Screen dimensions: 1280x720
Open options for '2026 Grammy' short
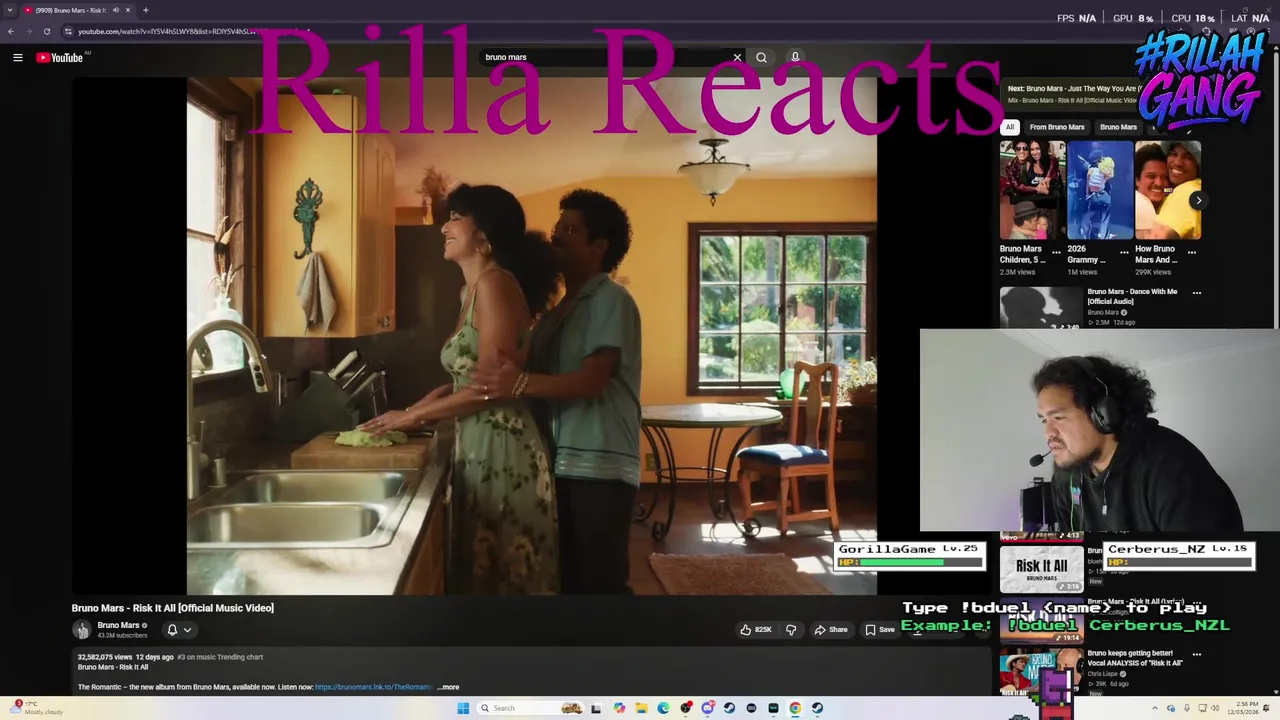click(x=1124, y=252)
